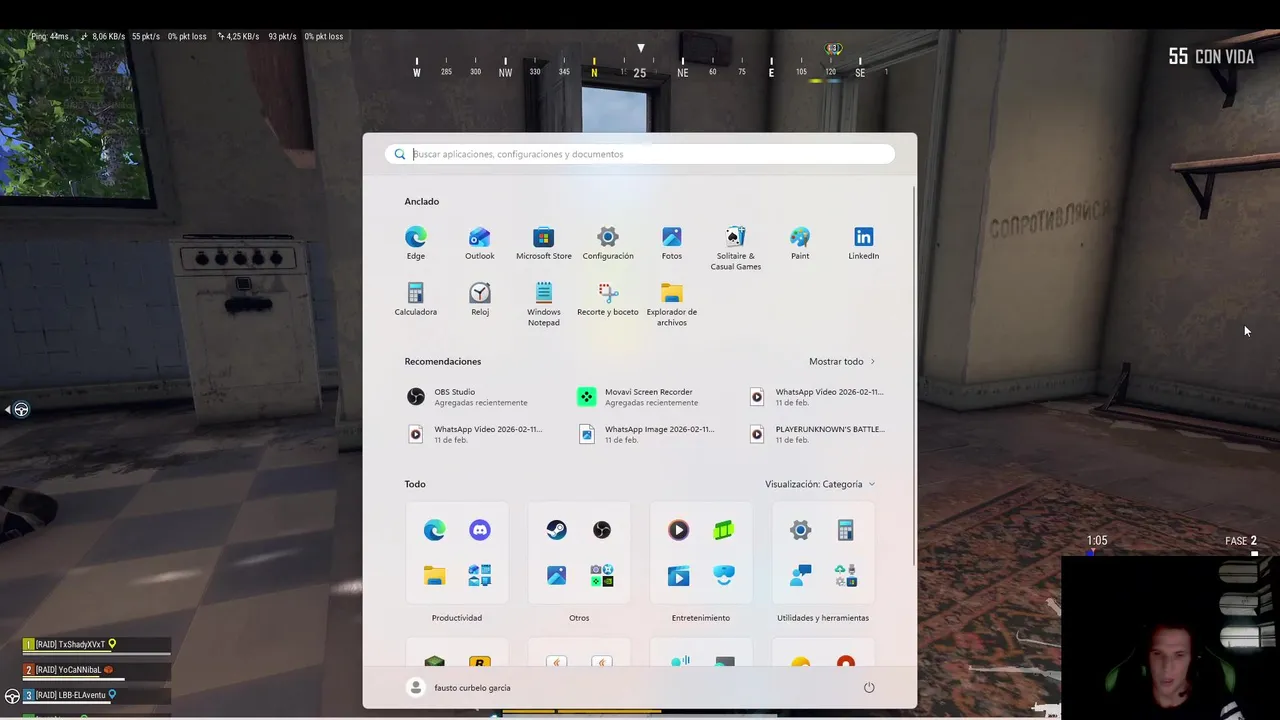Click the Productividad category label

tap(457, 618)
